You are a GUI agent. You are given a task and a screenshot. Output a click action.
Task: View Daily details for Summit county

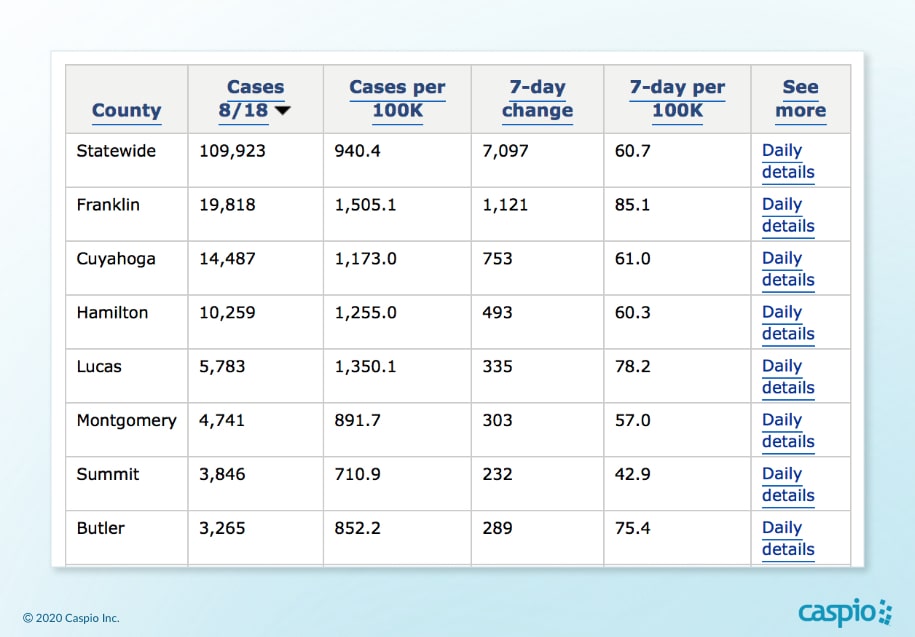click(787, 485)
